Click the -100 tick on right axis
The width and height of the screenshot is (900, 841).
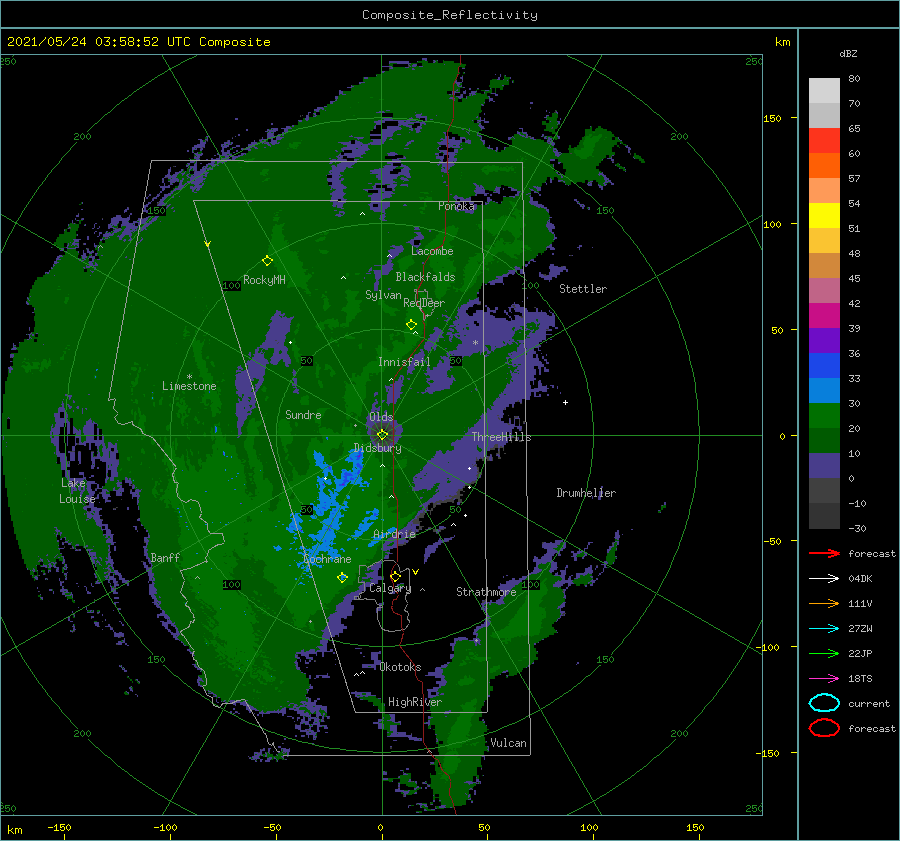(x=767, y=647)
